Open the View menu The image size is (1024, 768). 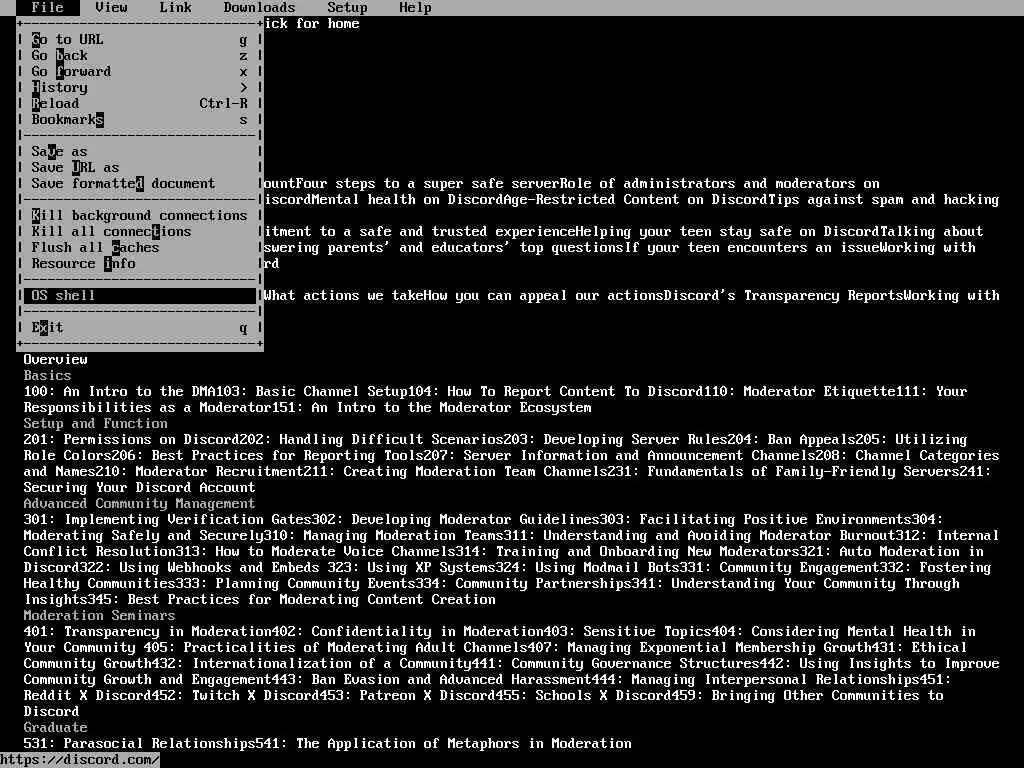click(111, 8)
